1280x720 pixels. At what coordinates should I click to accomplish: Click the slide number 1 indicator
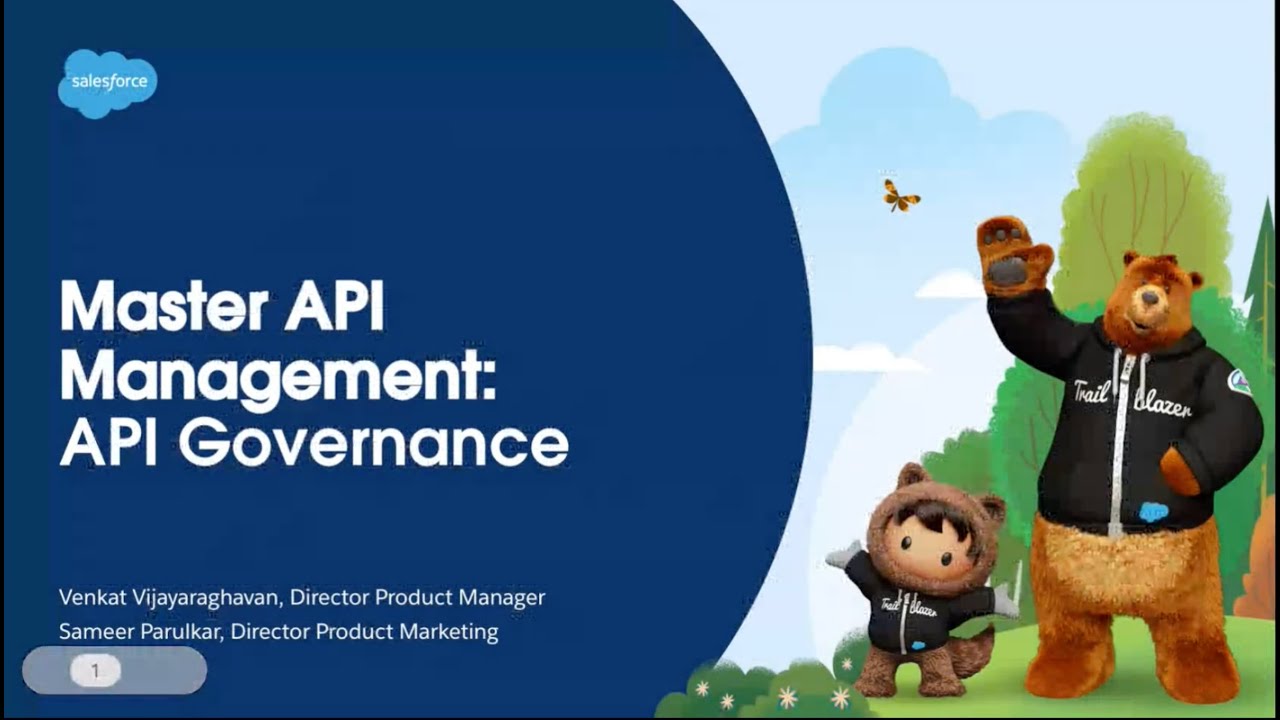pyautogui.click(x=96, y=671)
